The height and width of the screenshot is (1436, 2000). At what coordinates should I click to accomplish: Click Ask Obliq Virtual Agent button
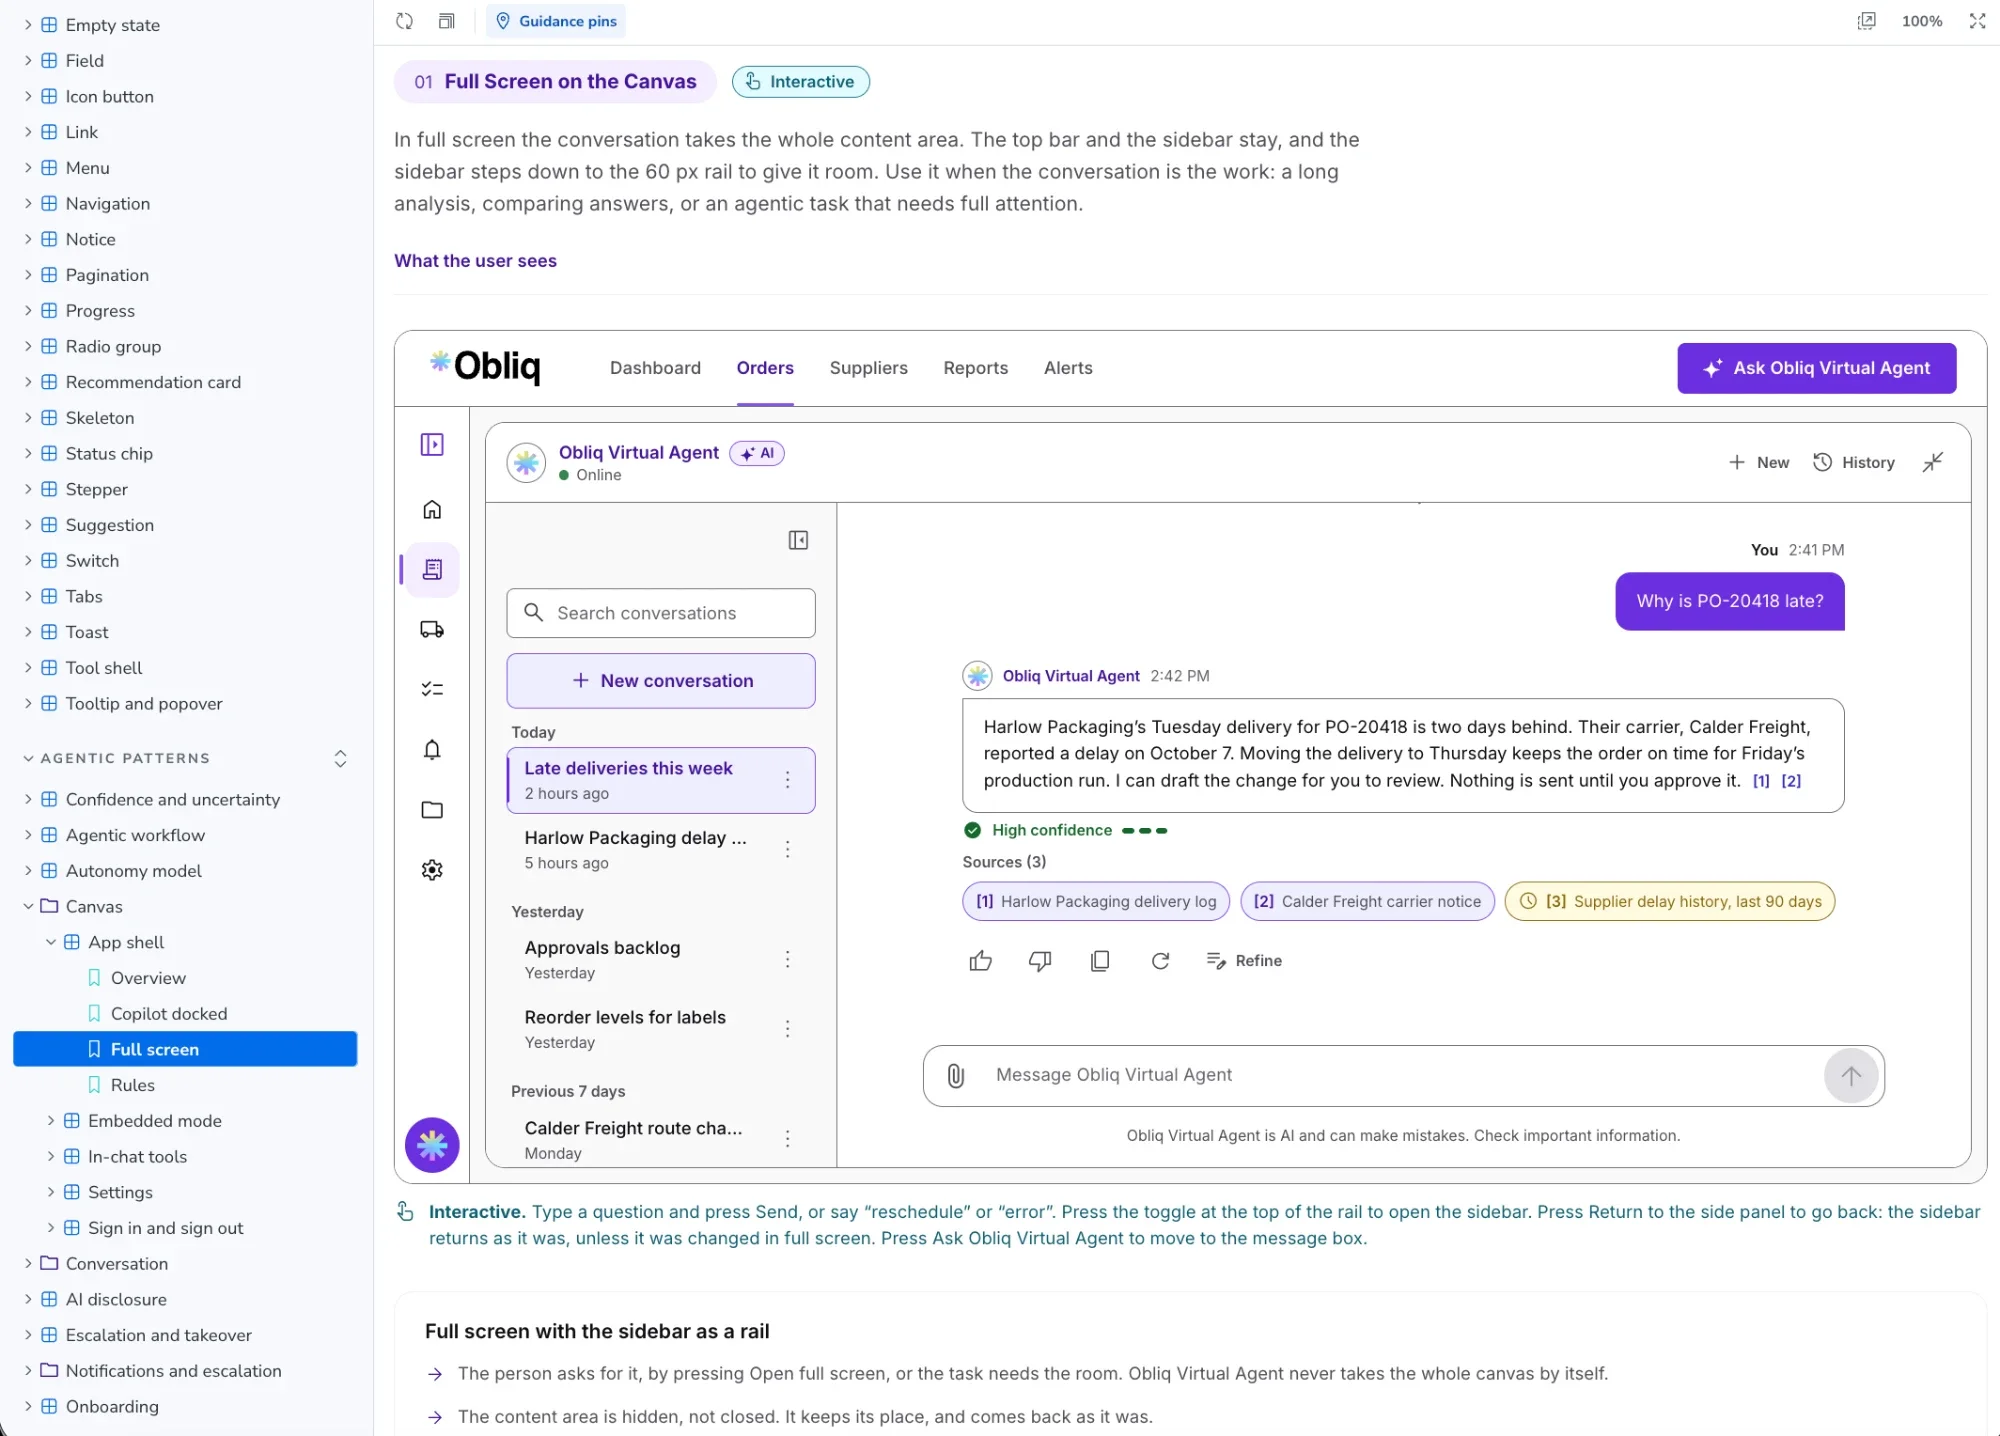click(1816, 368)
